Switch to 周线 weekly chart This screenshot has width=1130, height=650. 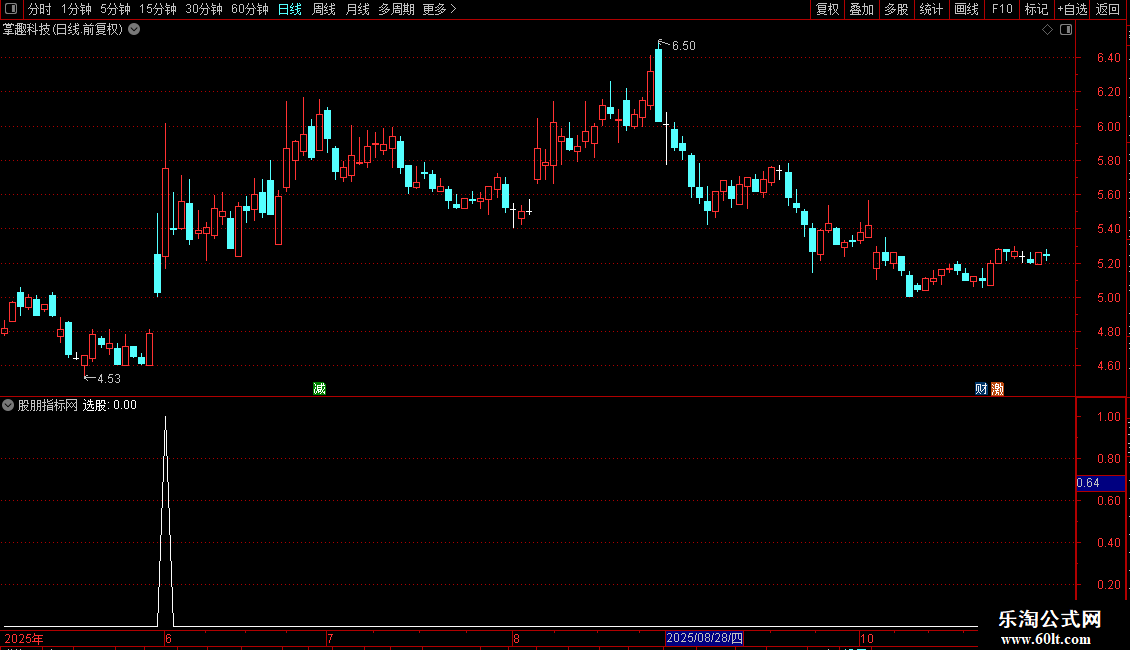[x=324, y=9]
